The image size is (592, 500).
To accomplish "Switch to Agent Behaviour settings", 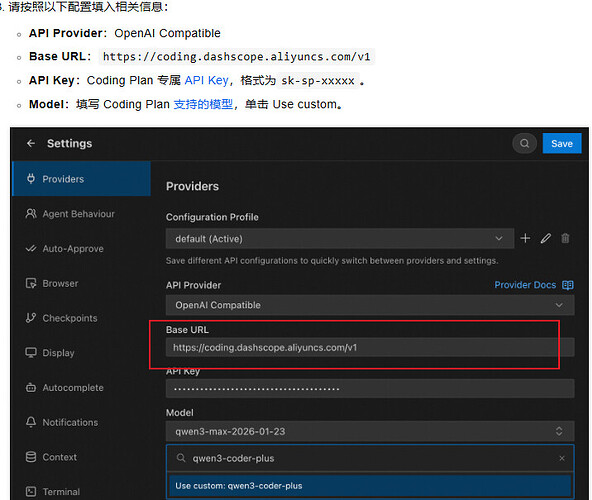I will click(x=81, y=214).
